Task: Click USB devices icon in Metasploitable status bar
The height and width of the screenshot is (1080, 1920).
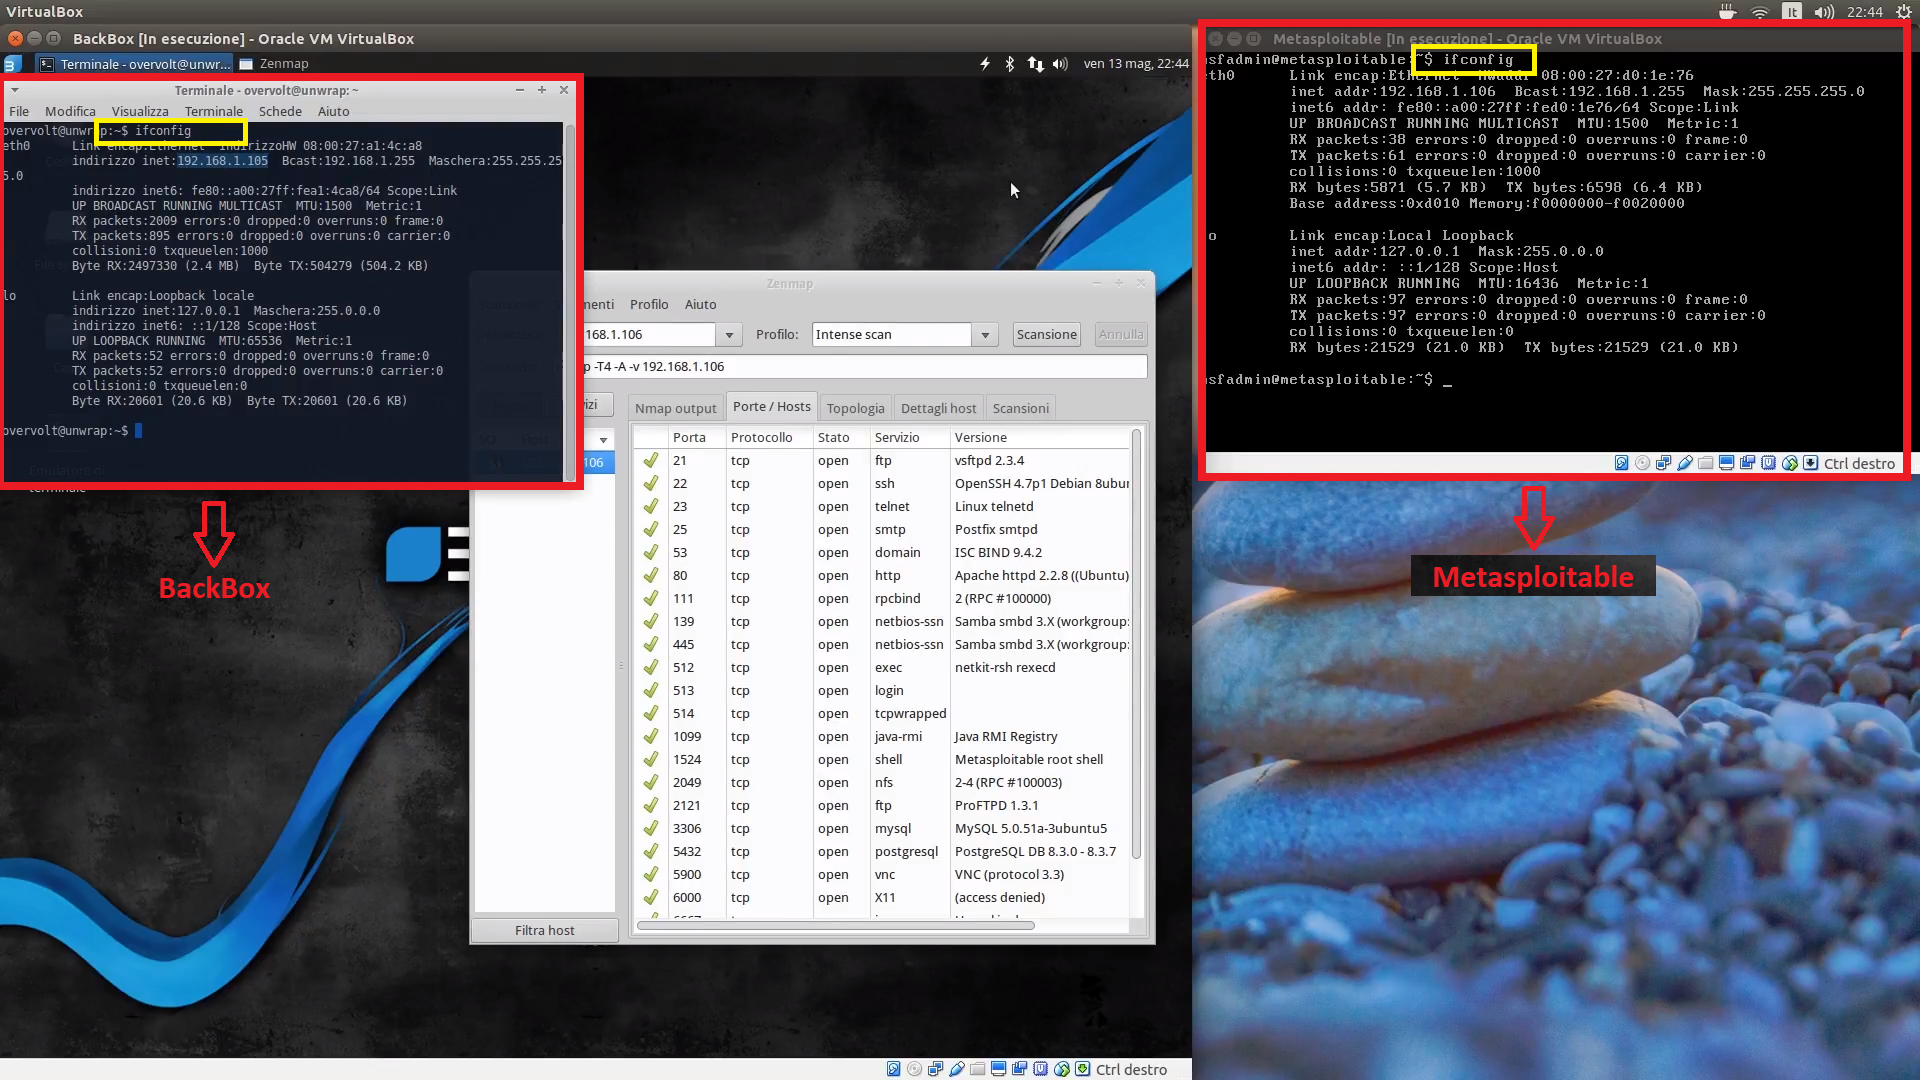Action: [1685, 463]
